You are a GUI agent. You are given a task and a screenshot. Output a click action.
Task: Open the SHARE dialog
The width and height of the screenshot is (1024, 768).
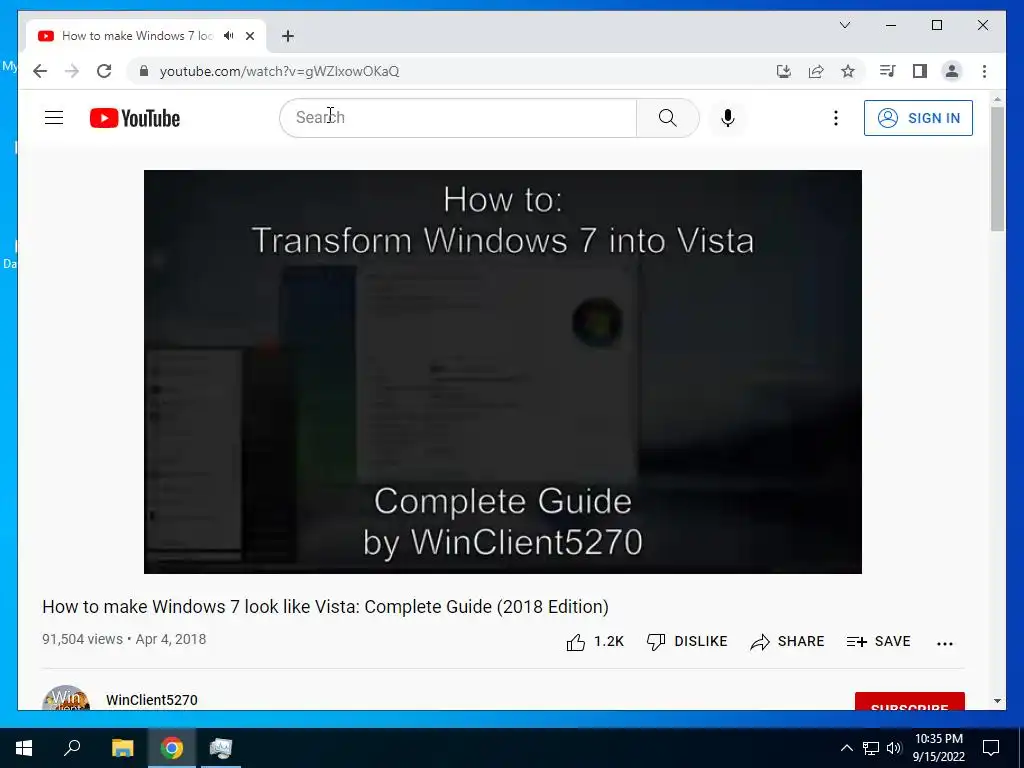787,642
